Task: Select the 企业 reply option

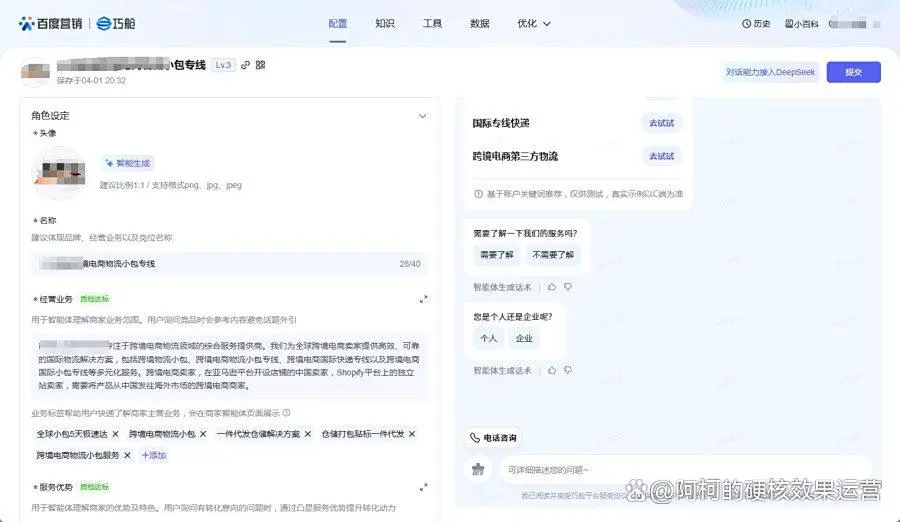Action: [x=524, y=339]
